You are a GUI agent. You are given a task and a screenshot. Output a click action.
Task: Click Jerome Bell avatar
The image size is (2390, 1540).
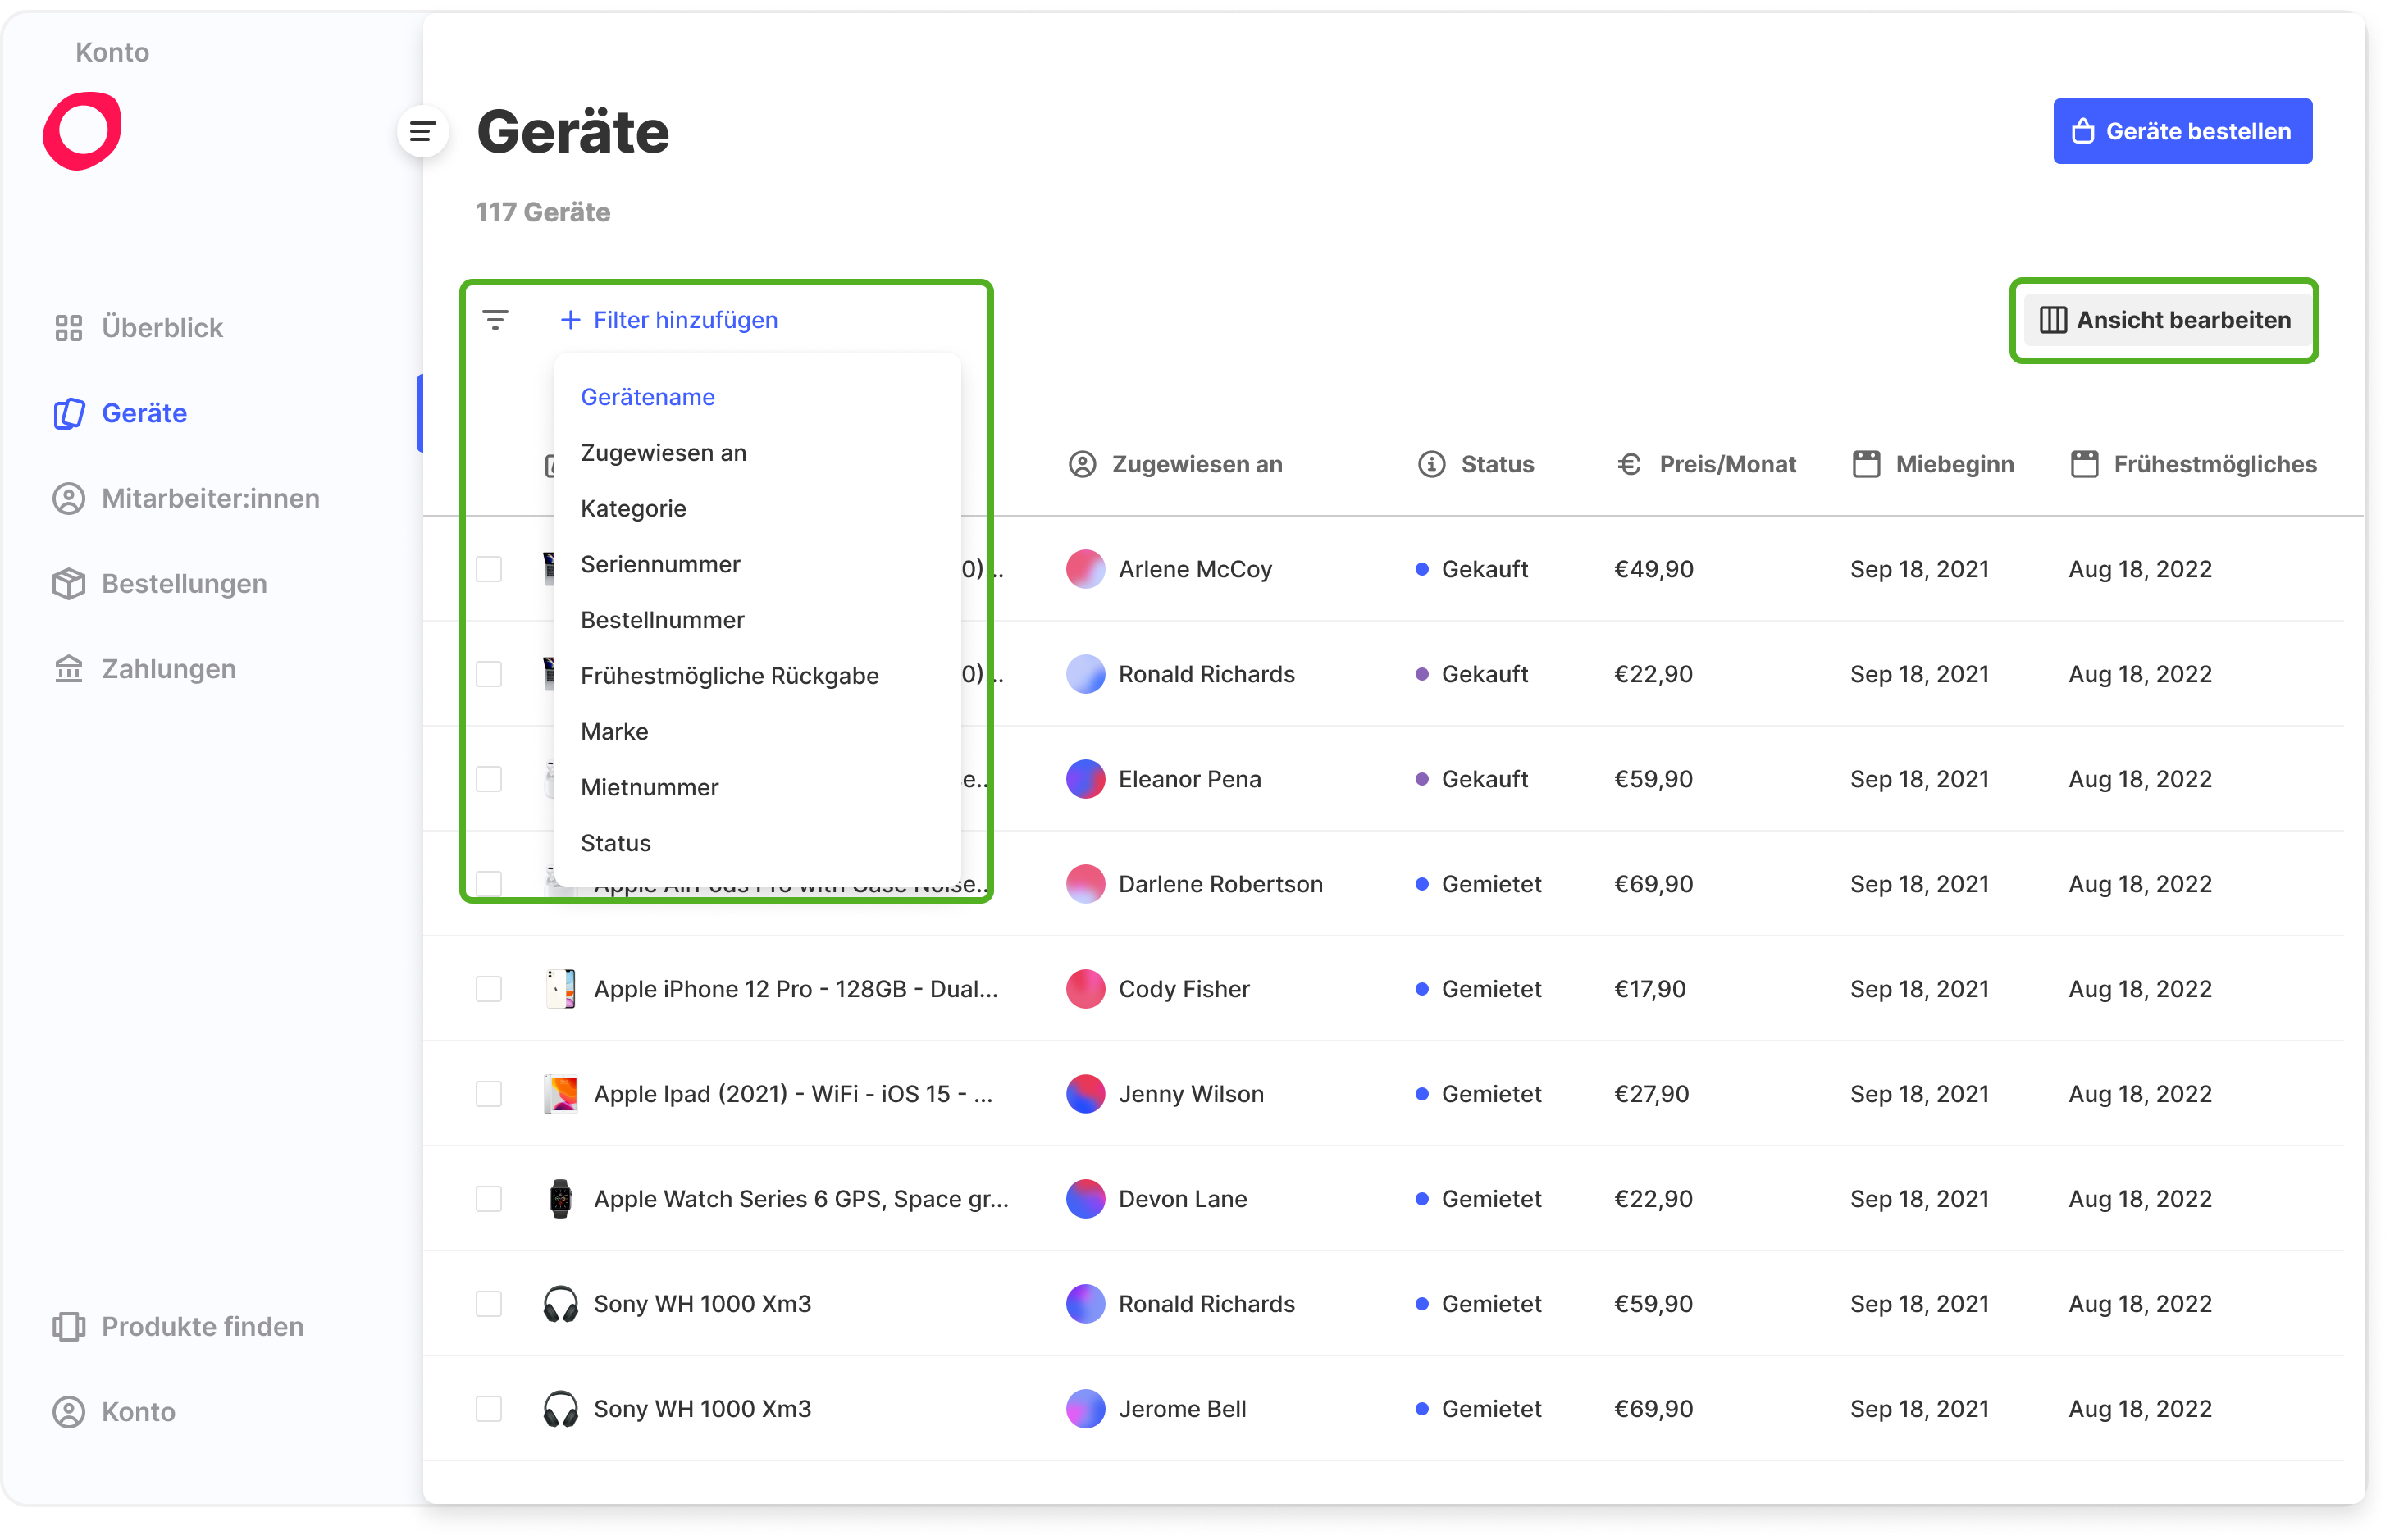(1086, 1409)
